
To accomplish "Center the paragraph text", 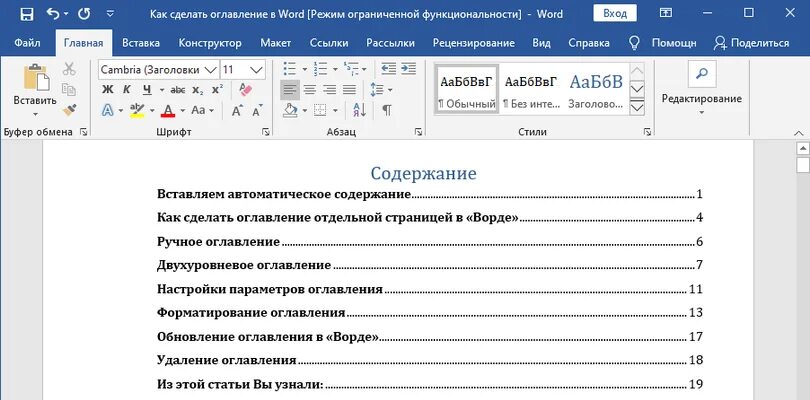I will [310, 90].
